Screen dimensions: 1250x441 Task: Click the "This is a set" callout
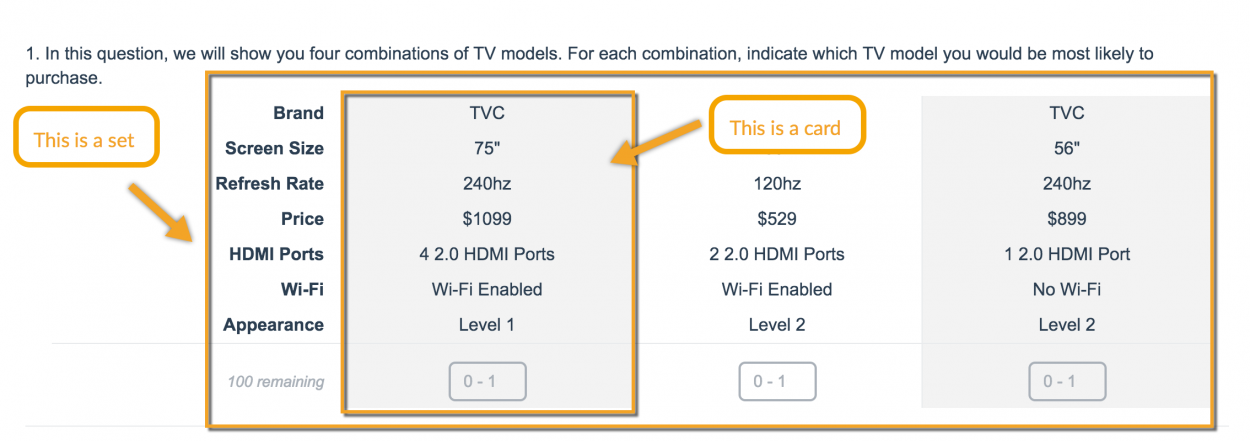86,137
